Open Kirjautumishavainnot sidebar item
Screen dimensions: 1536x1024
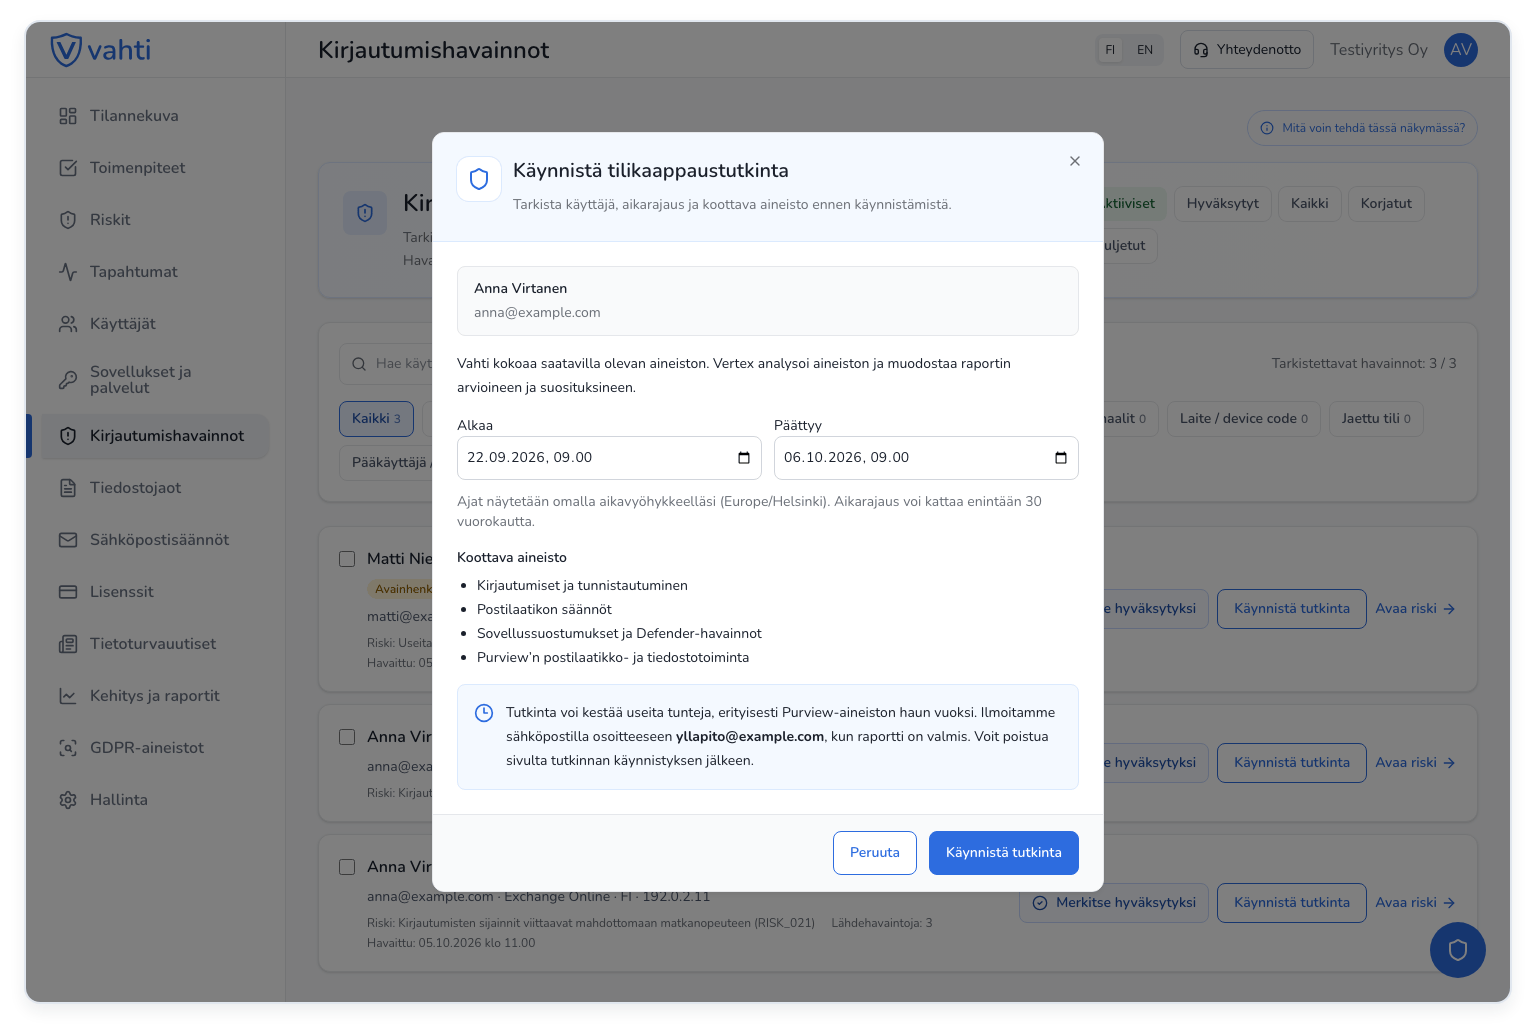(154, 436)
